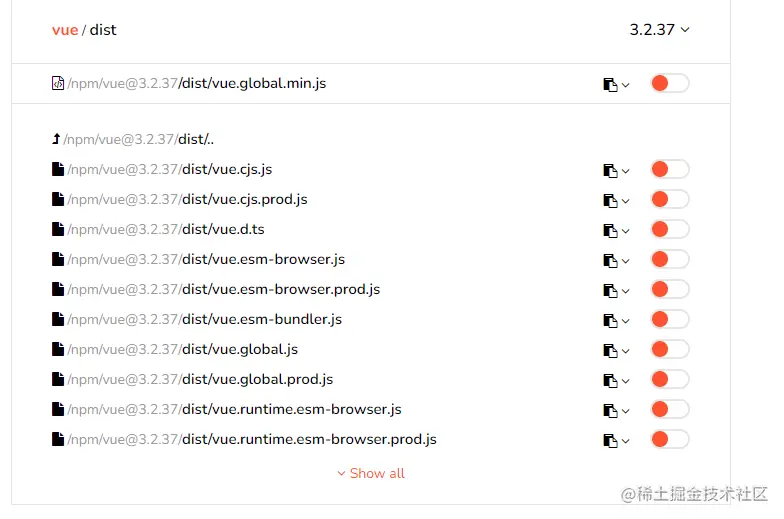Toggle the switch for vue.runtime.esm-browser.js

pos(670,409)
